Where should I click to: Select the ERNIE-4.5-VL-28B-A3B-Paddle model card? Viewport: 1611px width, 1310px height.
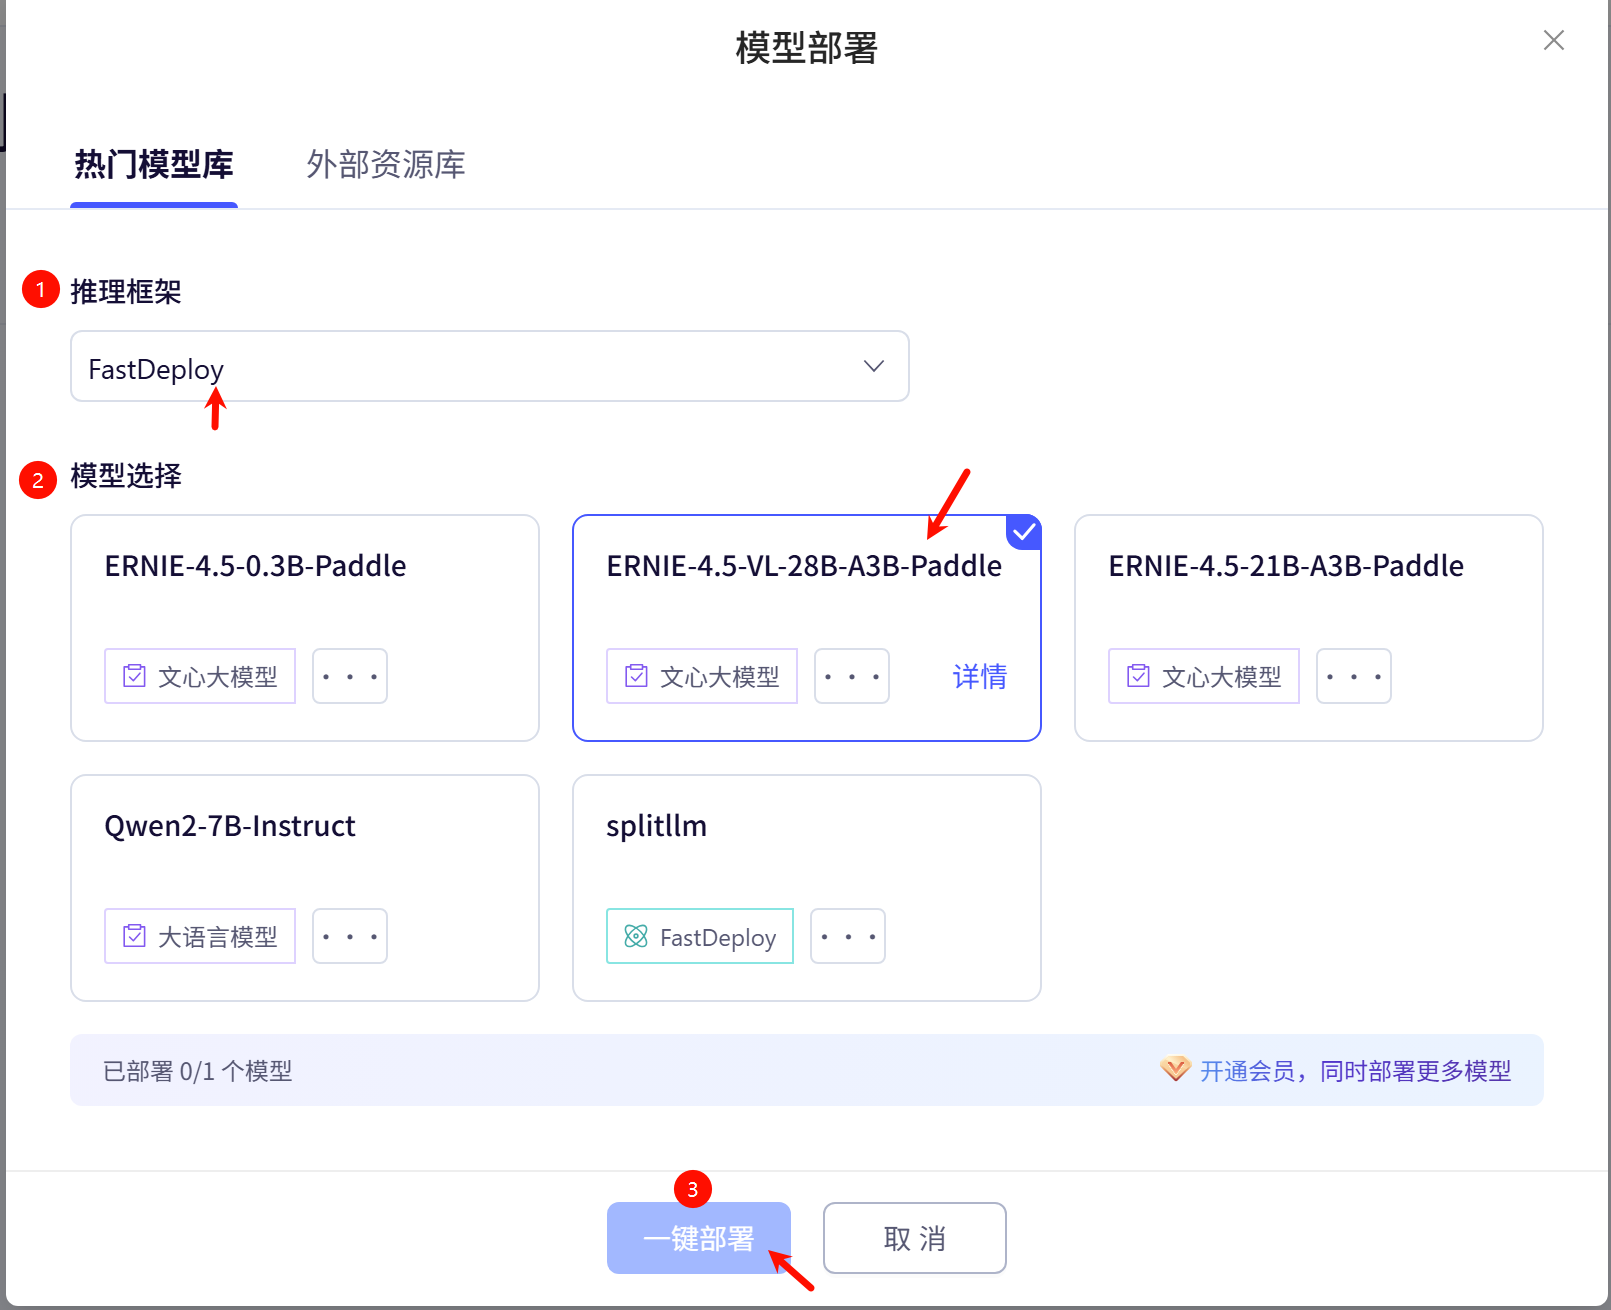point(807,628)
